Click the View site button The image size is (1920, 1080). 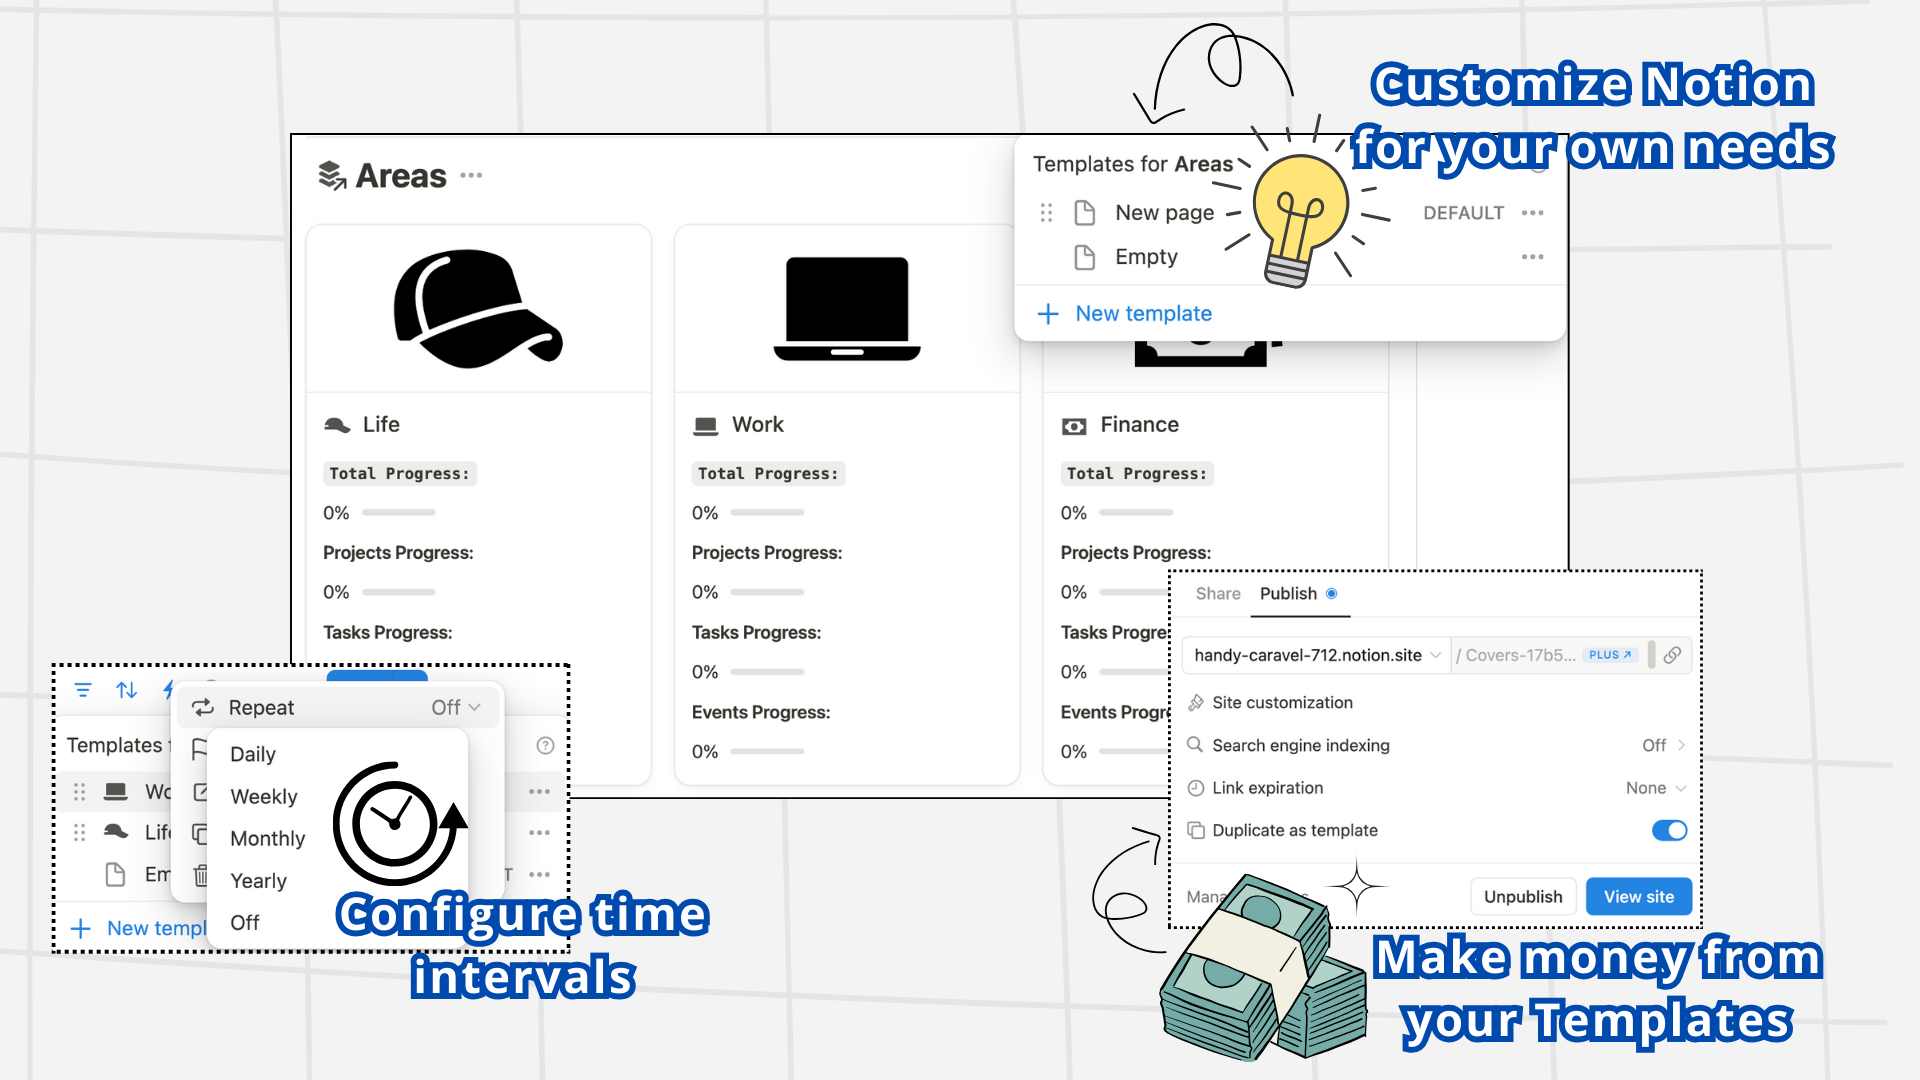tap(1638, 896)
